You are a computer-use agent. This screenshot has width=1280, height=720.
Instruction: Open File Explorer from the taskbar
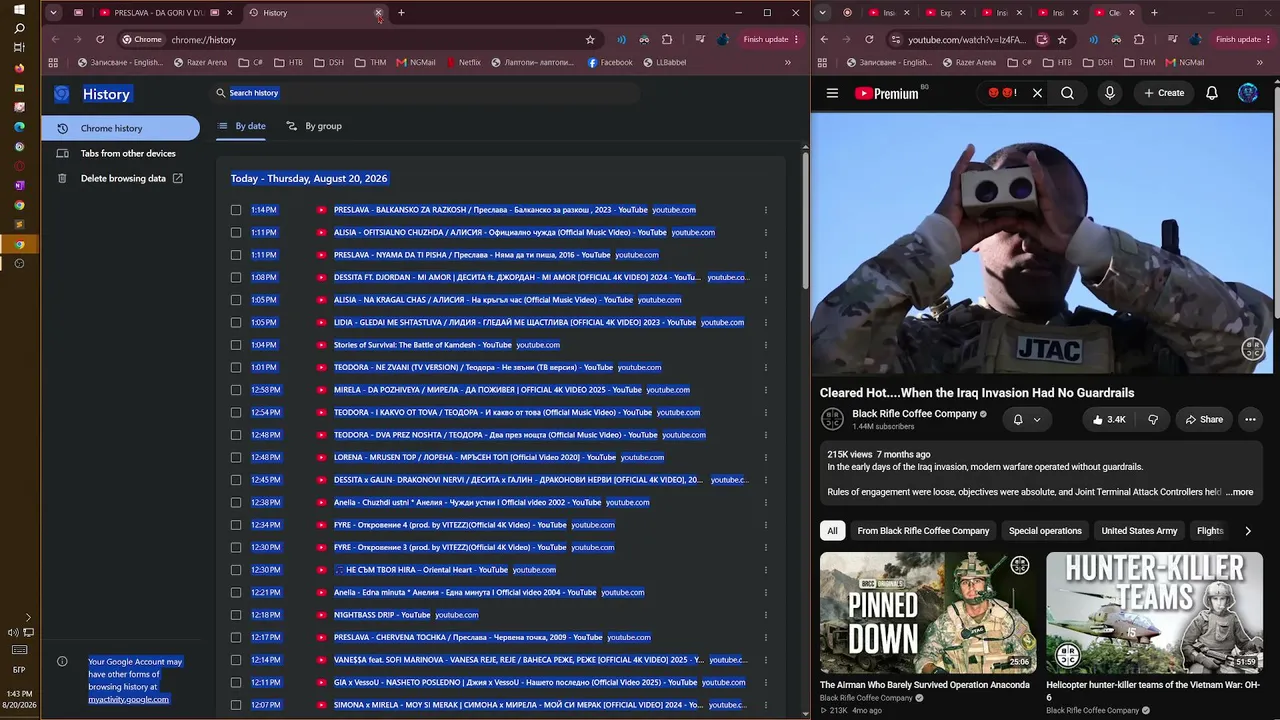[19, 88]
